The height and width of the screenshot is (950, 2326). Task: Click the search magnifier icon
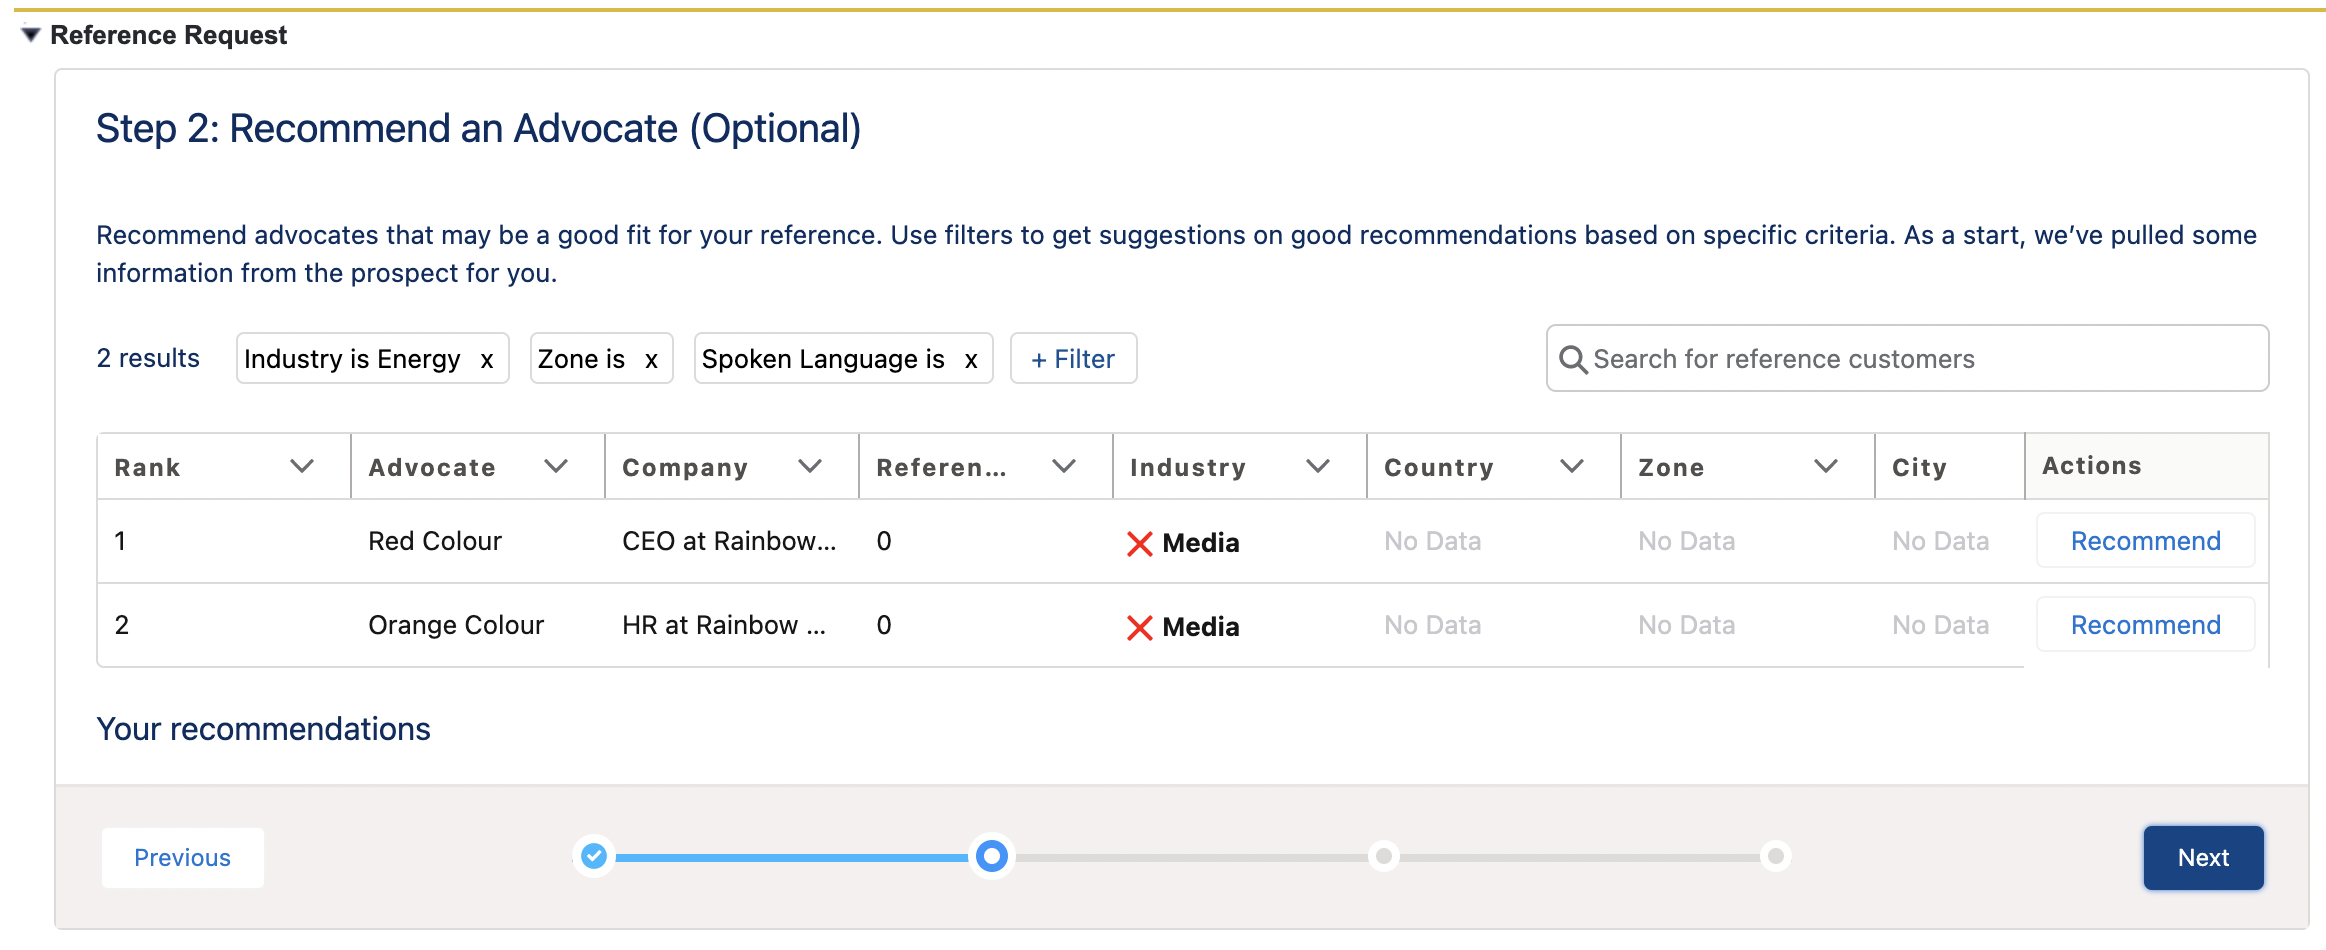(1573, 360)
